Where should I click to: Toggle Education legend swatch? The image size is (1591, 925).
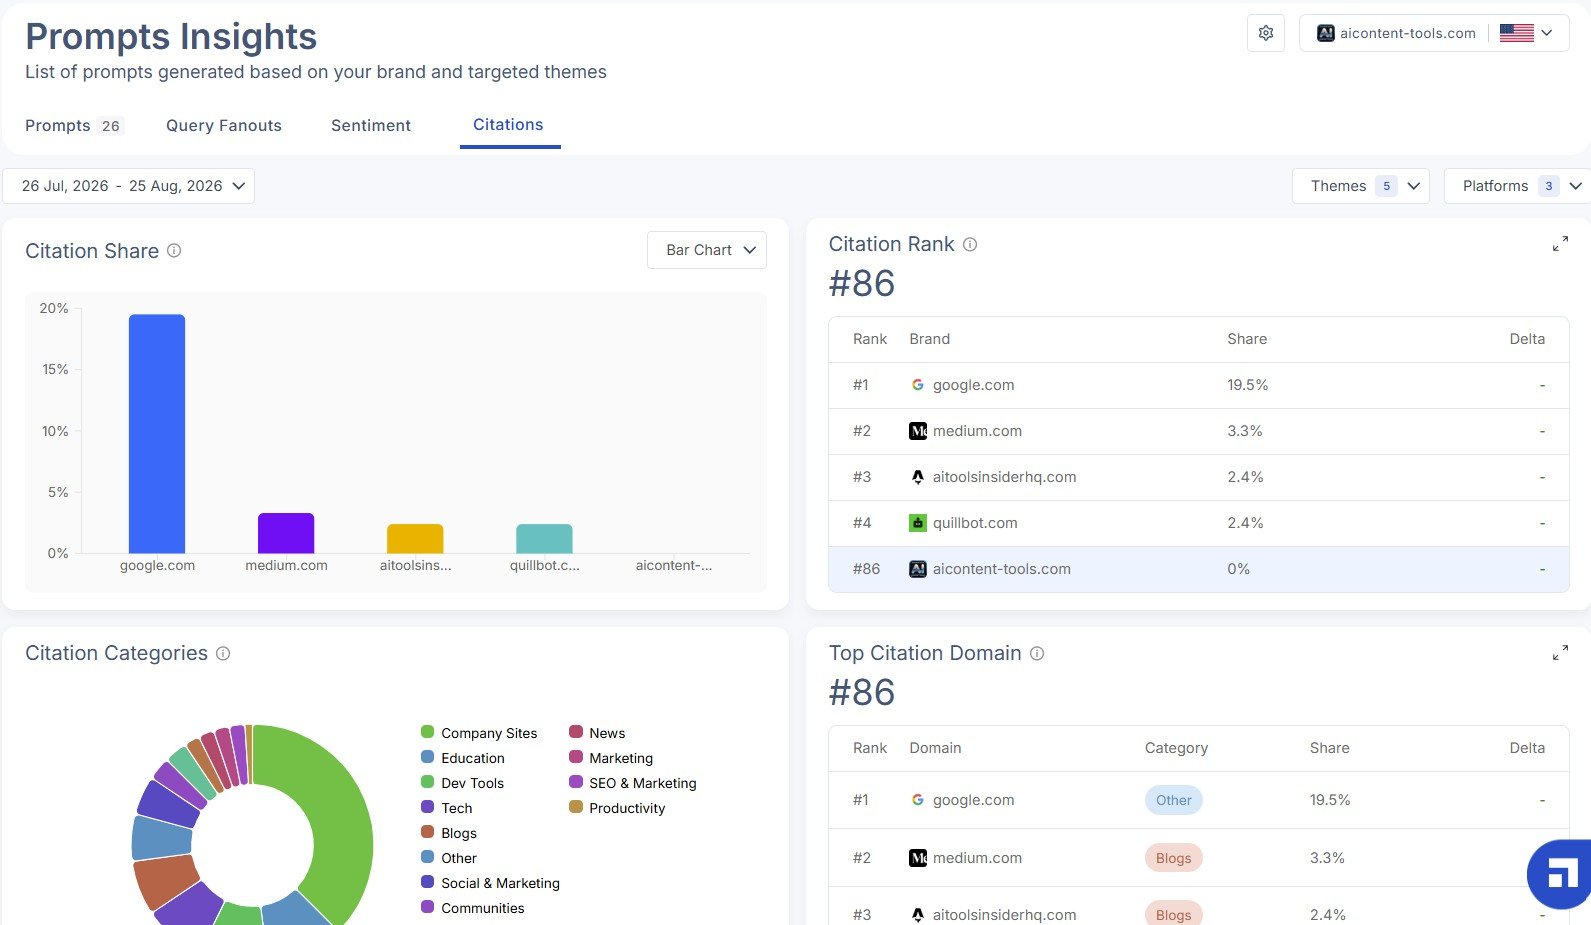point(428,757)
